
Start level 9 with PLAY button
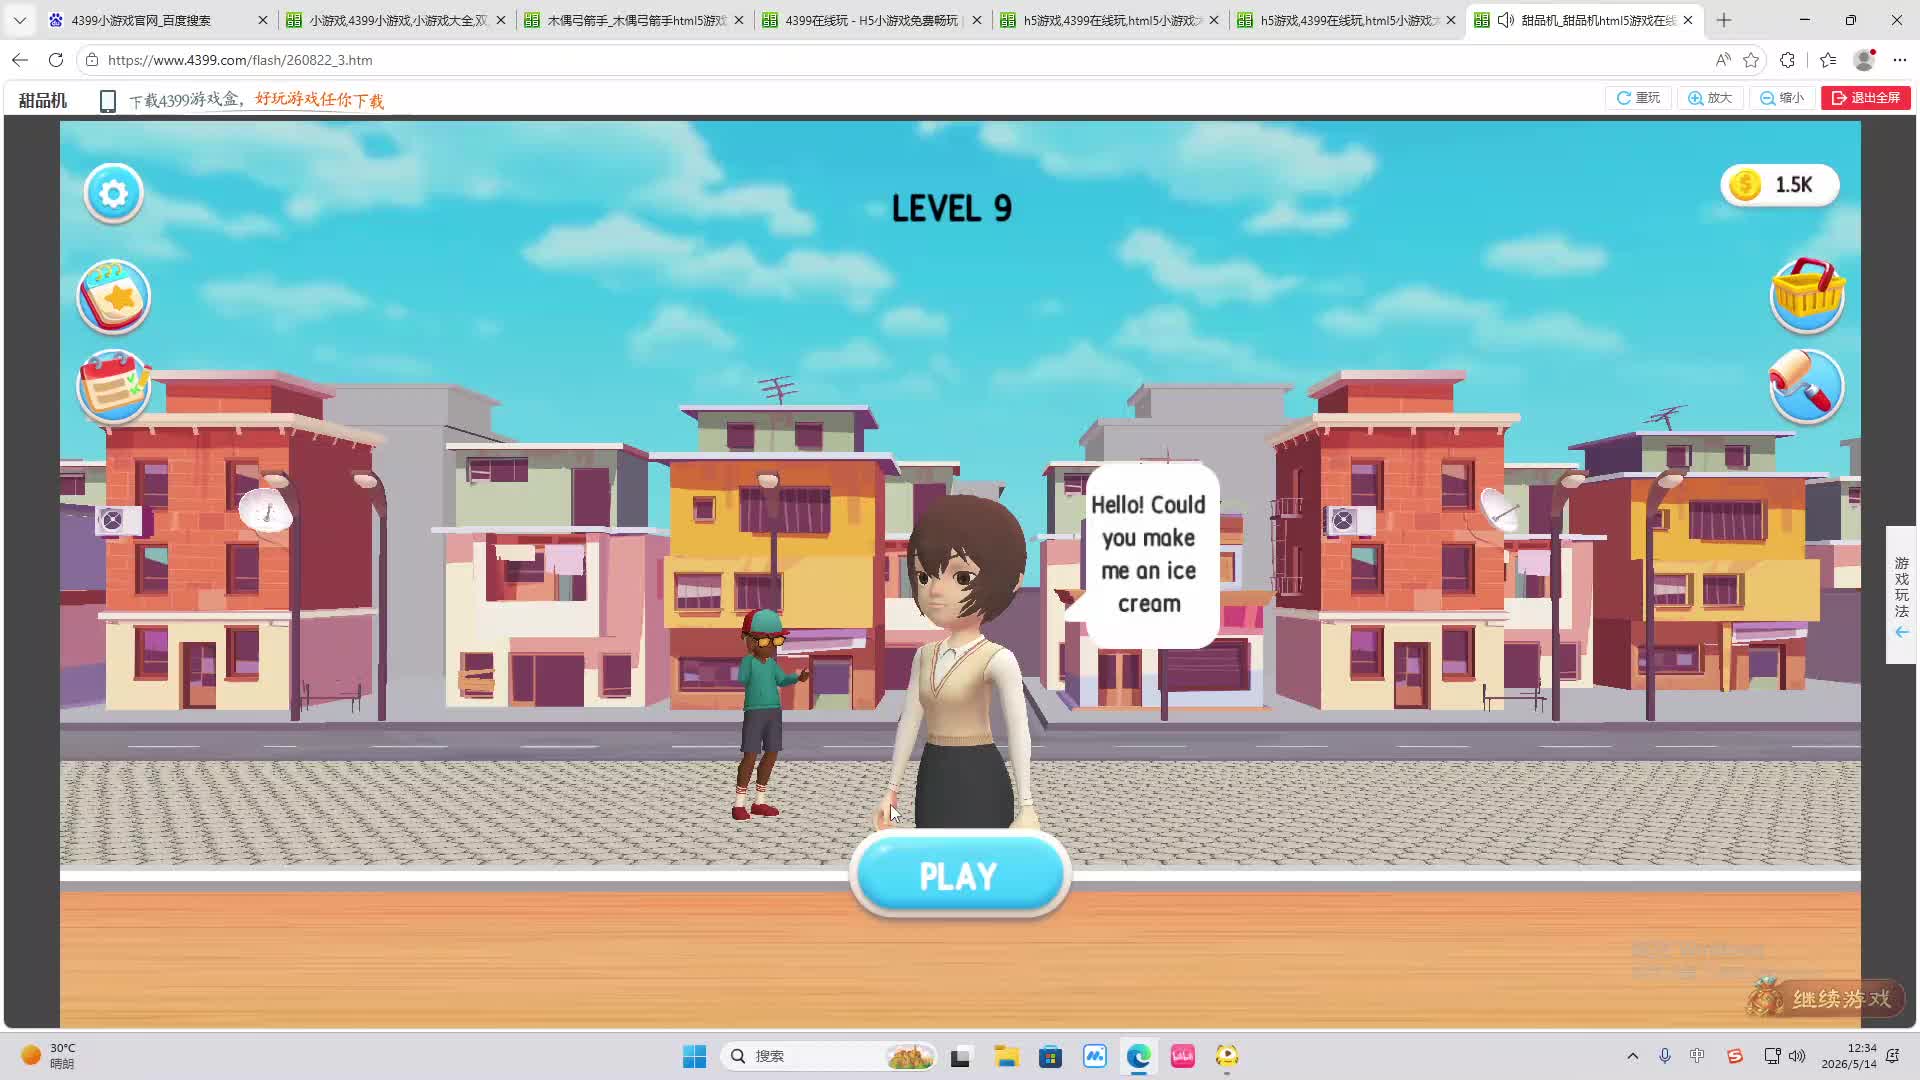[x=960, y=876]
